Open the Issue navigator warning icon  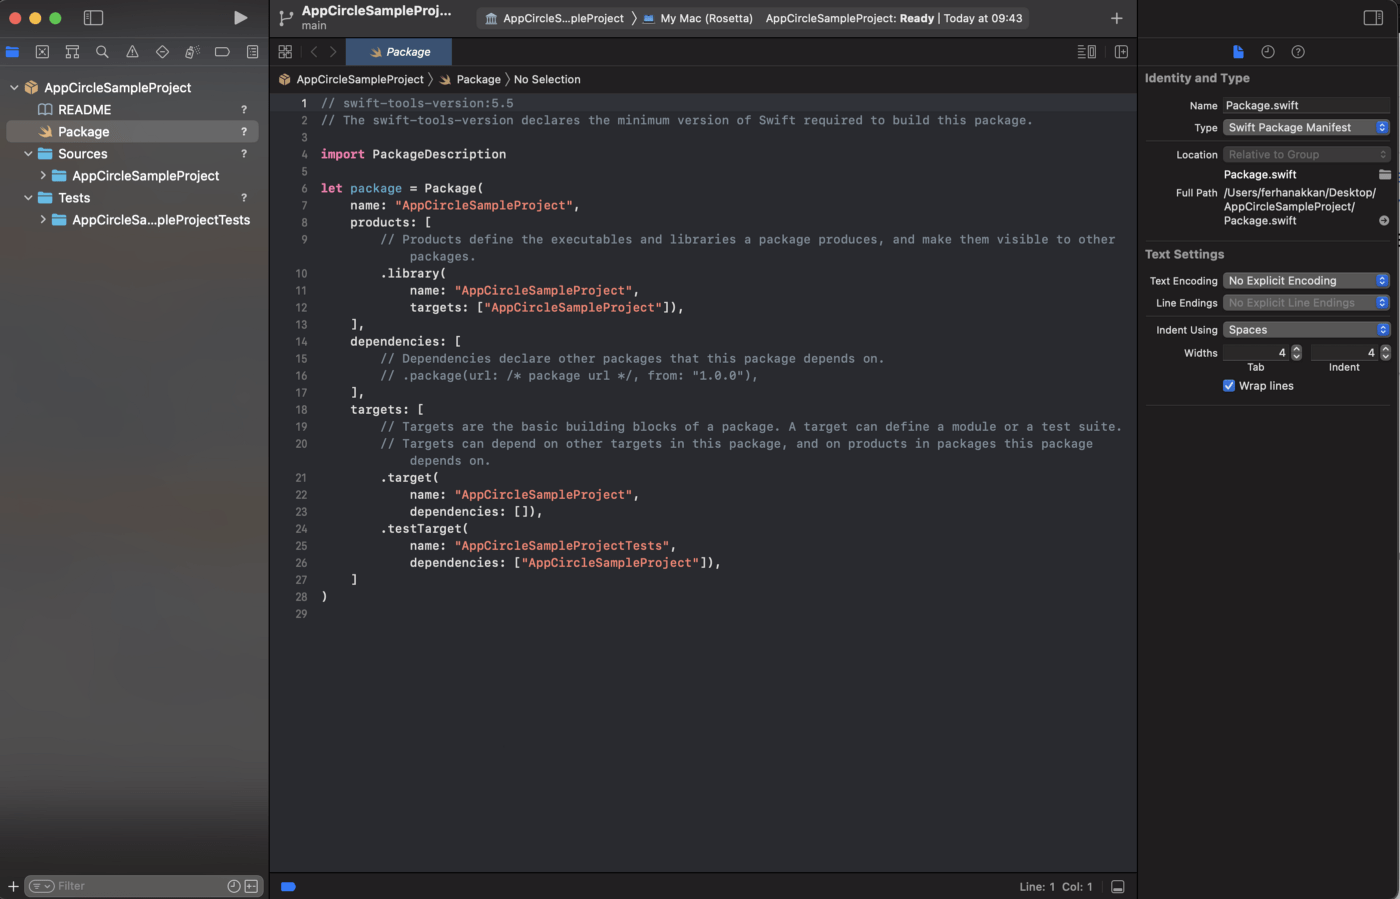pyautogui.click(x=132, y=52)
